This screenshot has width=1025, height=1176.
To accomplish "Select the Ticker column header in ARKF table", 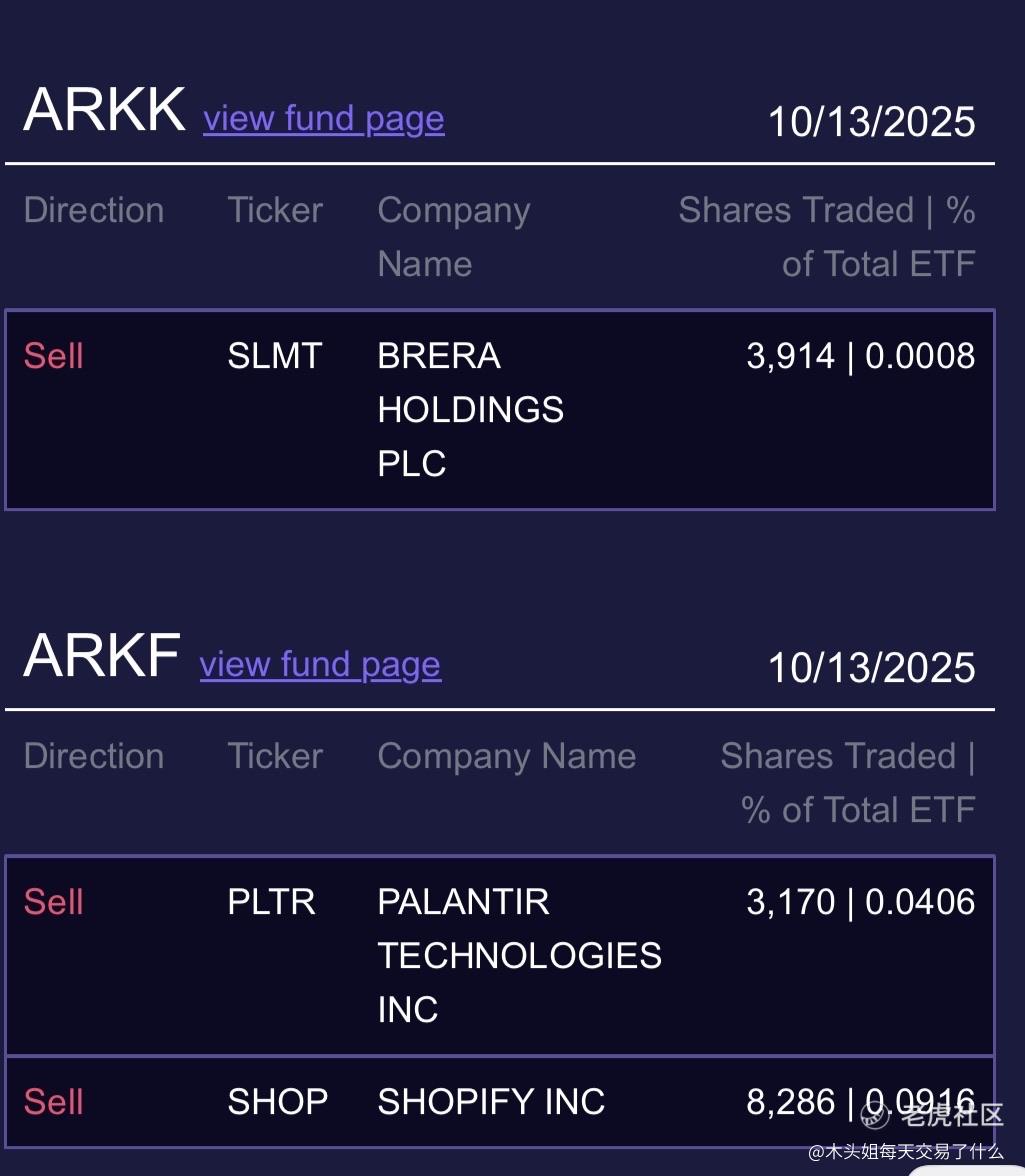I will pos(275,757).
